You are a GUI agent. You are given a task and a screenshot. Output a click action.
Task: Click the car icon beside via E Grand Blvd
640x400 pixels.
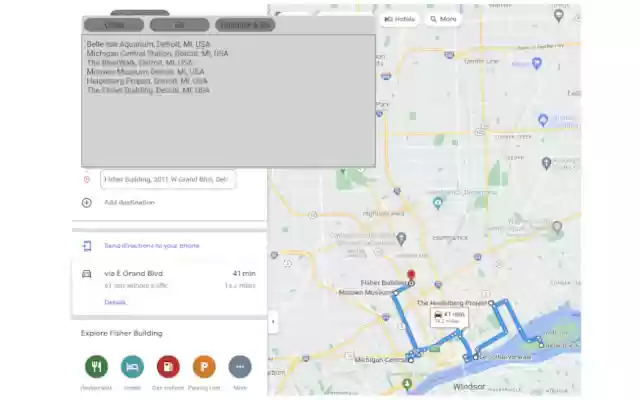(x=87, y=274)
